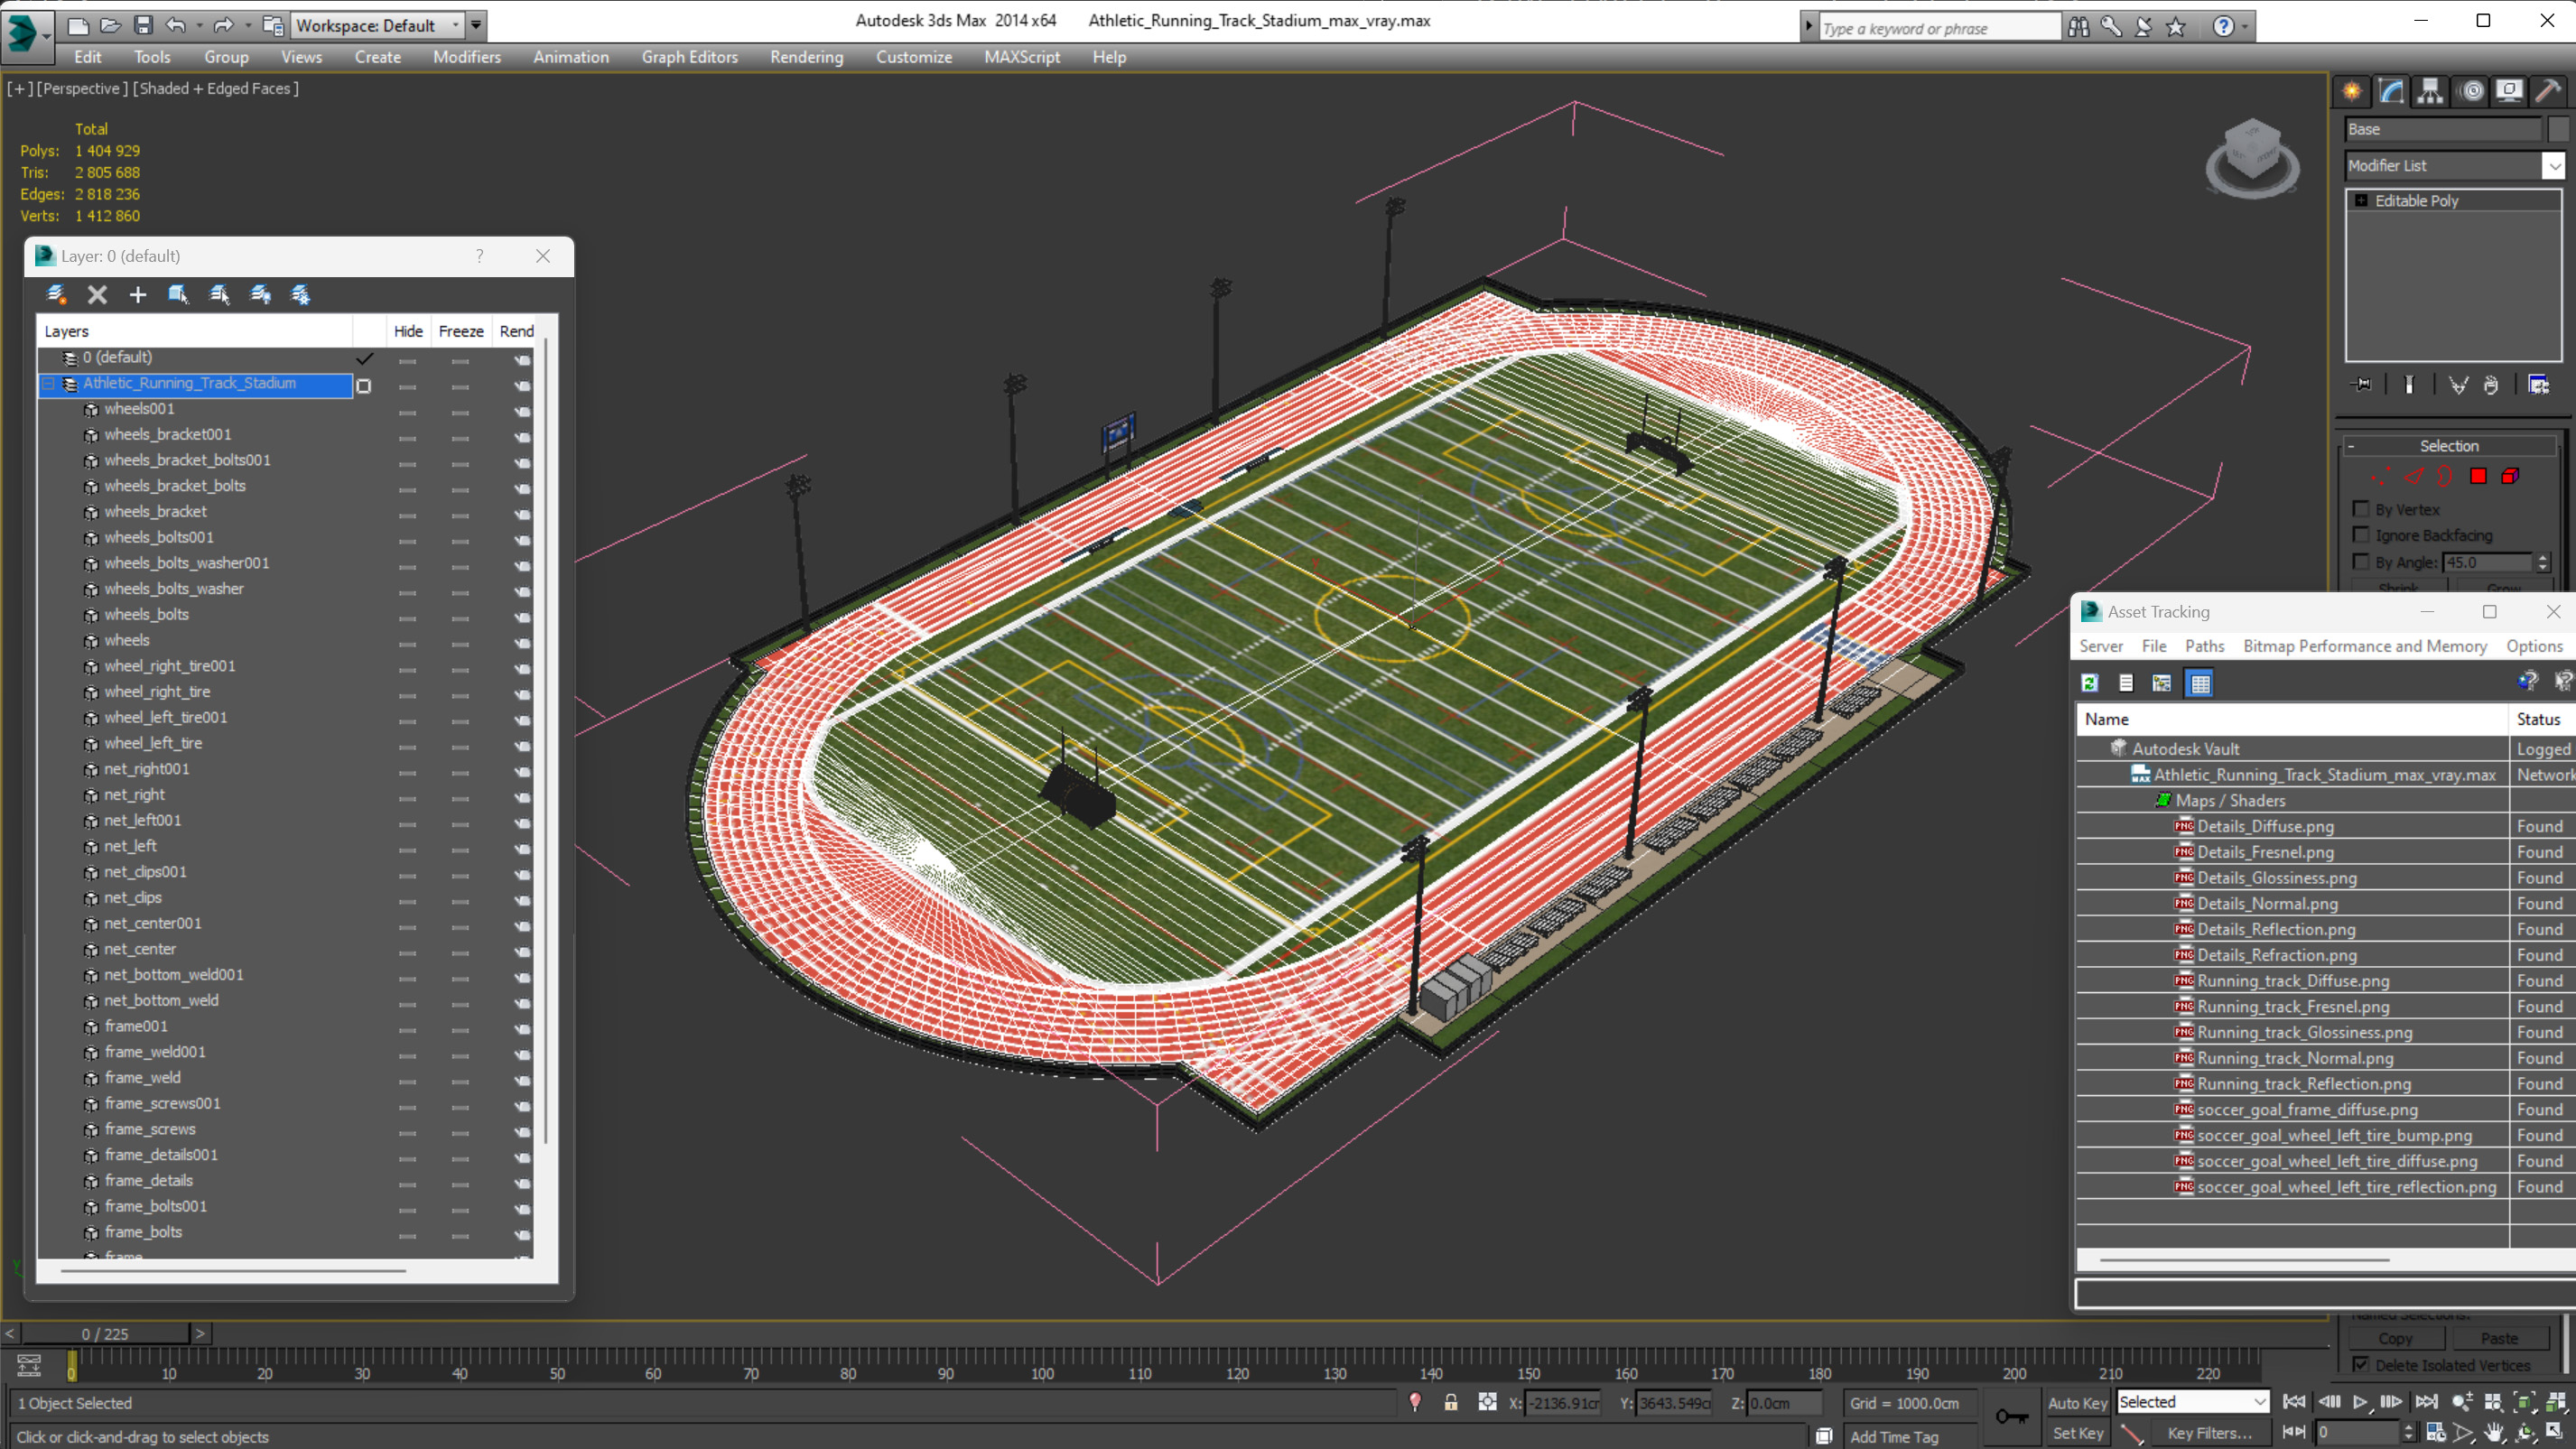The height and width of the screenshot is (1449, 2576).
Task: Open the Rendering menu
Action: pos(805,57)
